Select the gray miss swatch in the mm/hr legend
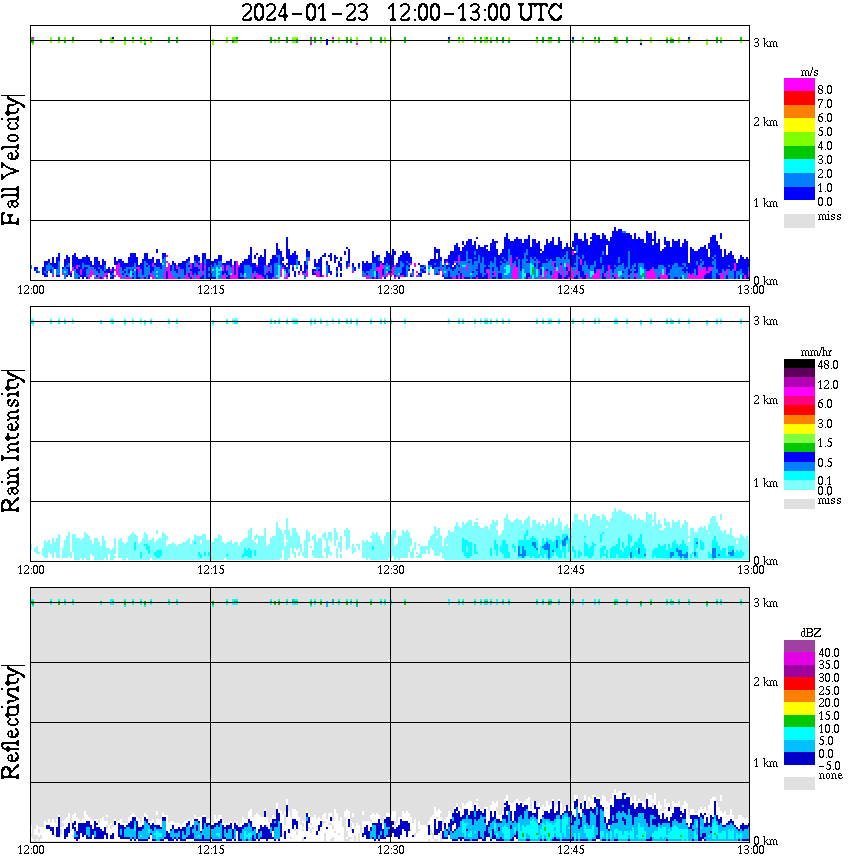This screenshot has width=850, height=868. click(799, 504)
